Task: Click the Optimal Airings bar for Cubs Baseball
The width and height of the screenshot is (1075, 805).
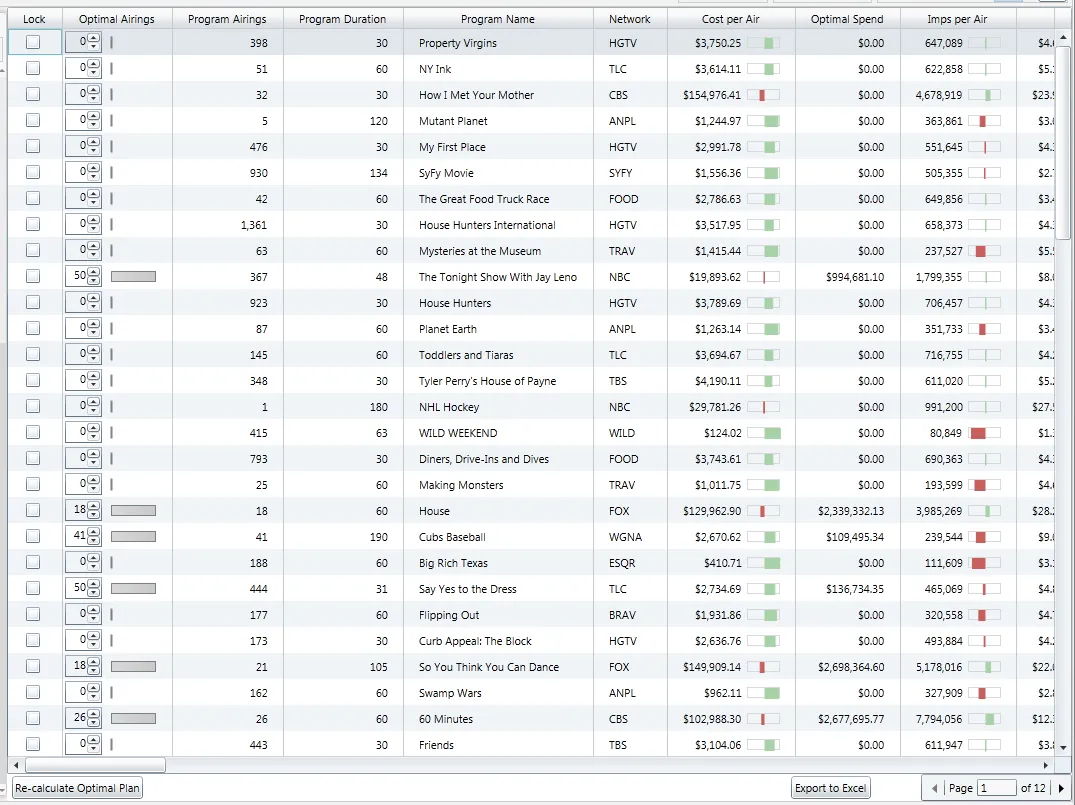Action: [x=133, y=537]
